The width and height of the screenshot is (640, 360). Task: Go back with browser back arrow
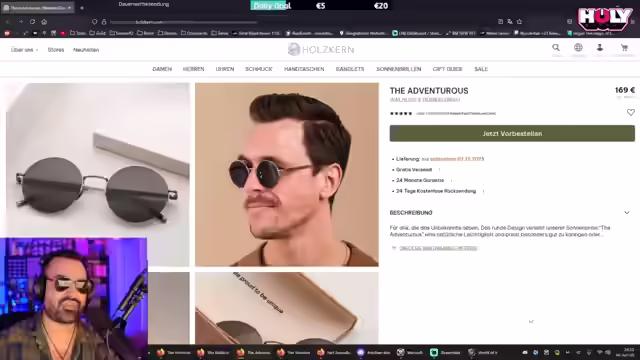(8, 22)
